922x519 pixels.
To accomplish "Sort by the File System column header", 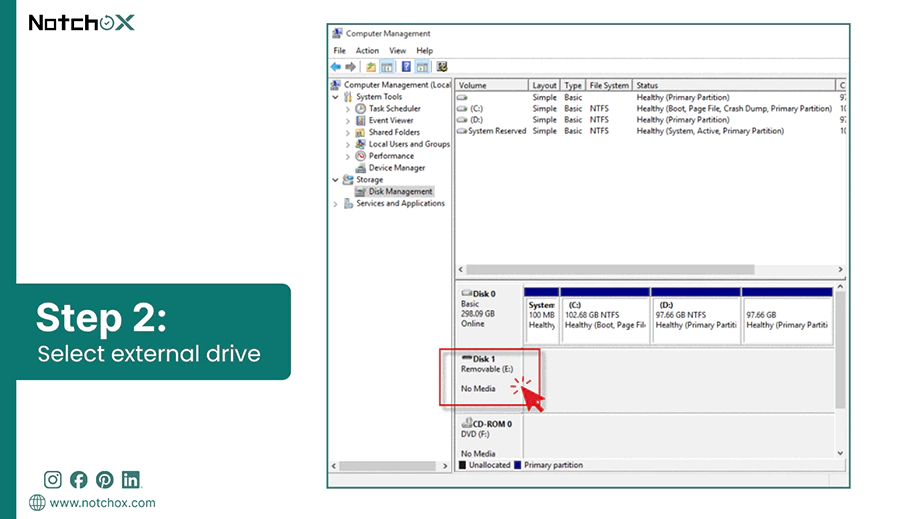I will 609,85.
